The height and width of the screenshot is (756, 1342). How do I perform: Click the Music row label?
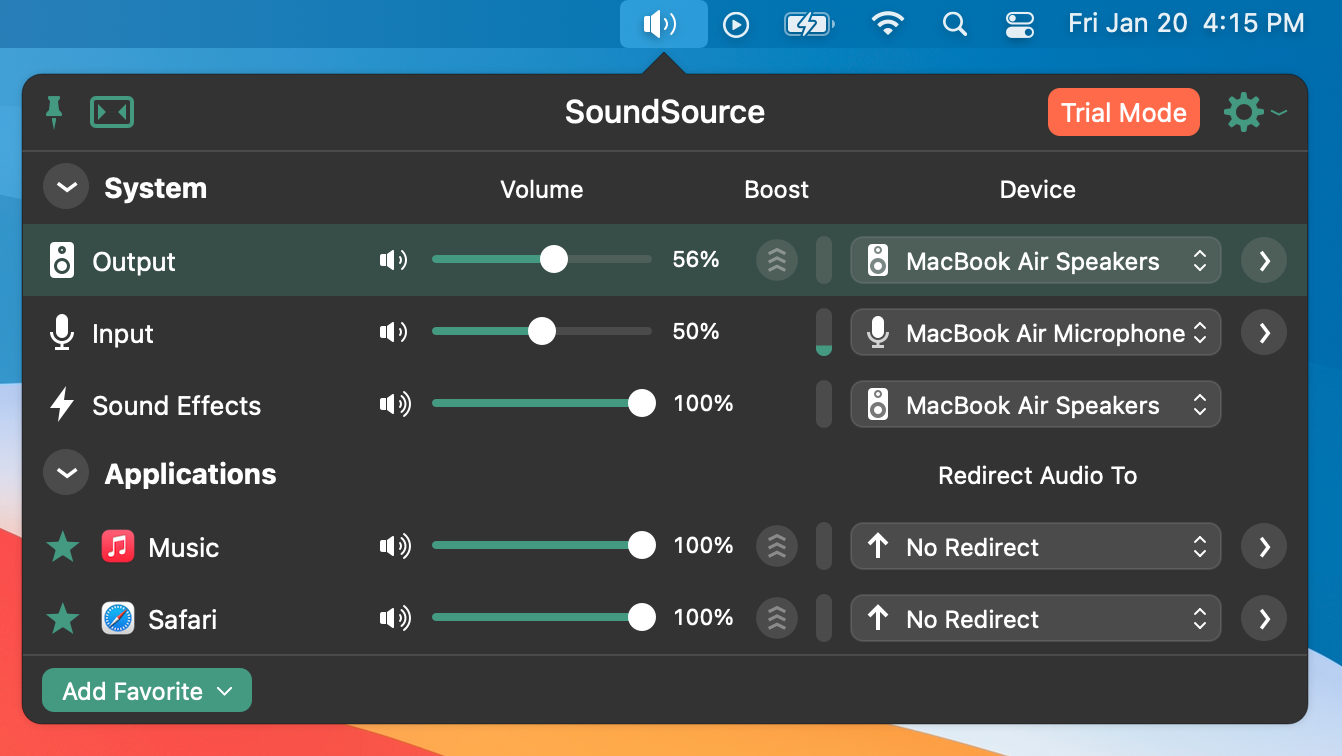[x=184, y=547]
